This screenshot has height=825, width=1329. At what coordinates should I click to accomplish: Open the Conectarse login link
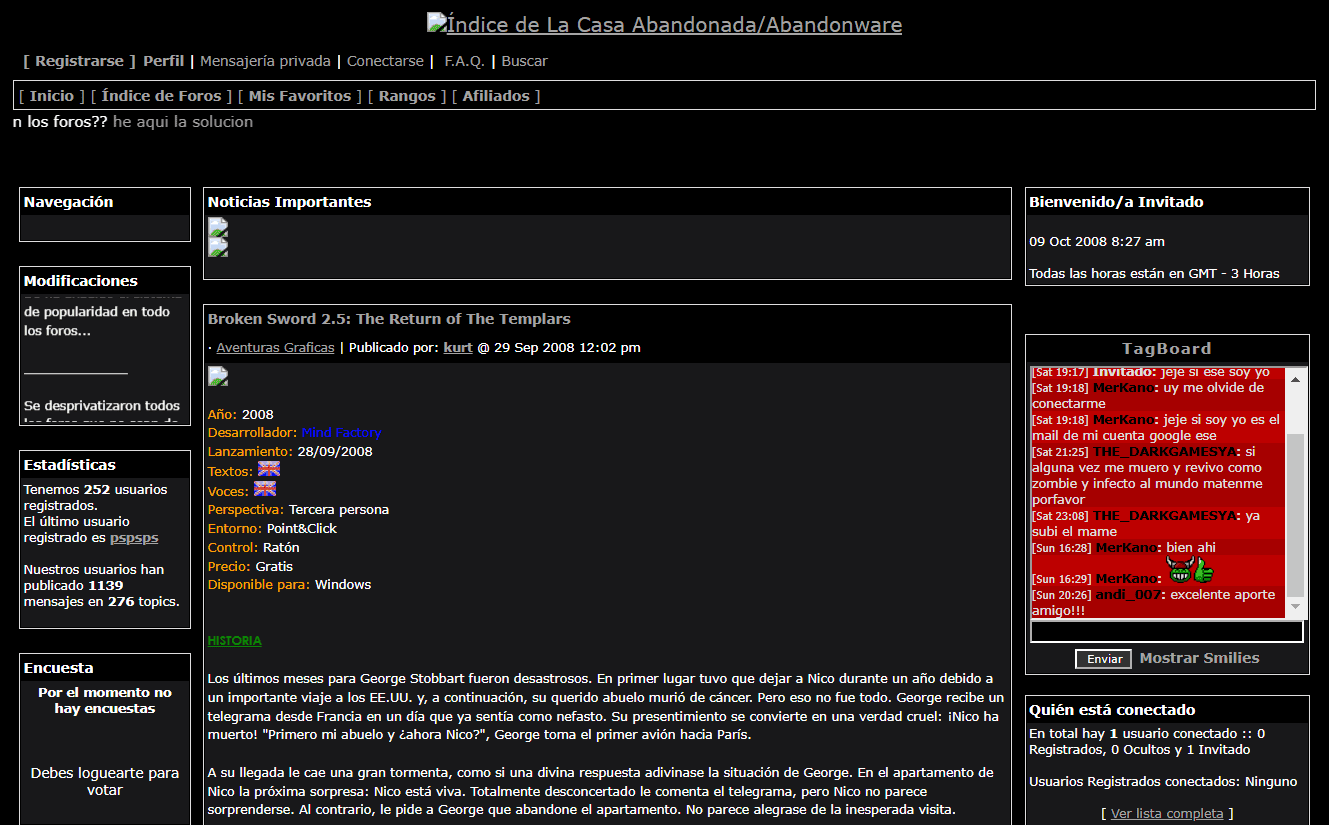click(x=385, y=61)
